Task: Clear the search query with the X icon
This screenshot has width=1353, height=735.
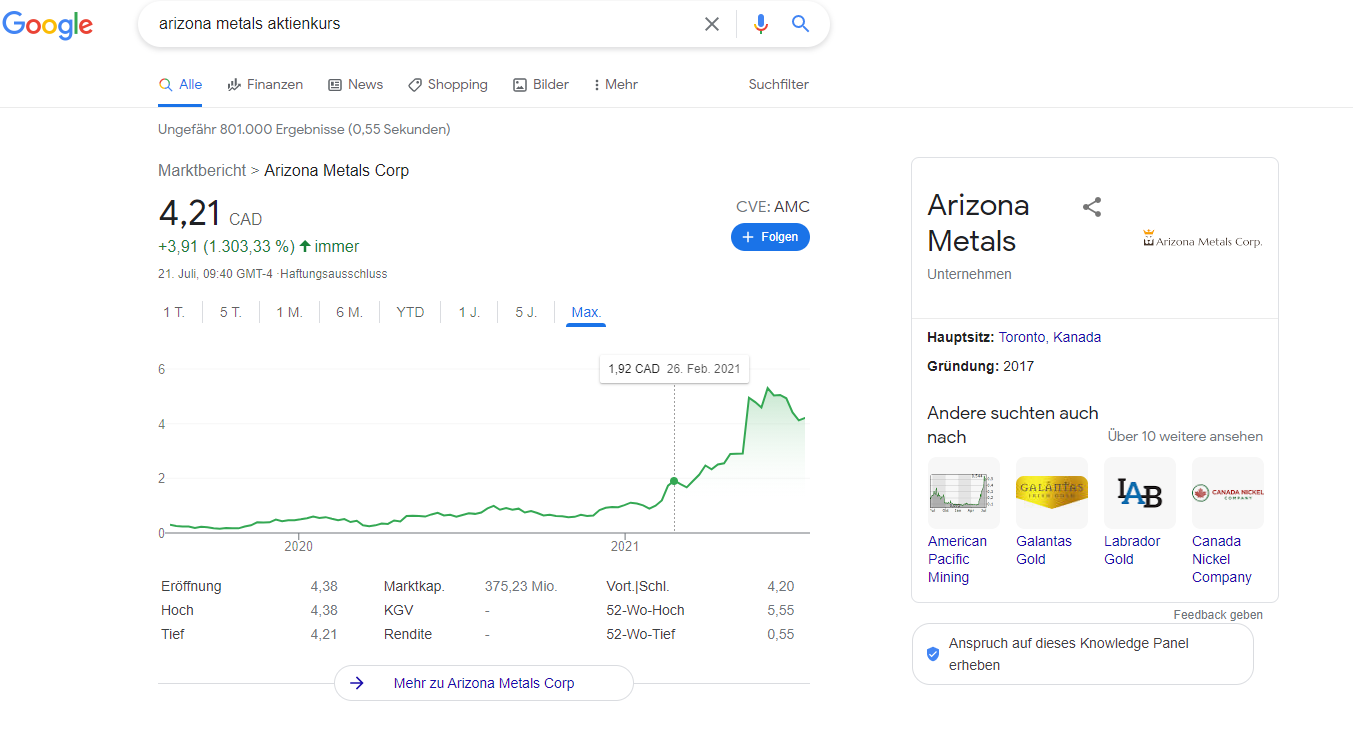Action: coord(712,24)
